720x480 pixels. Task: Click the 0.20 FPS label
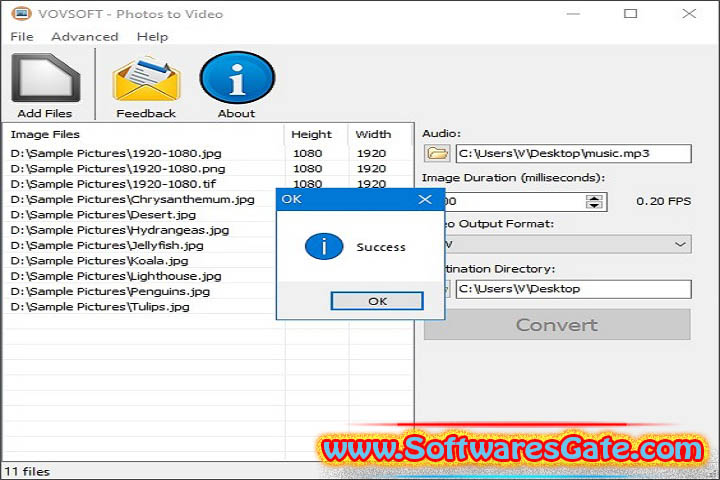pyautogui.click(x=664, y=201)
